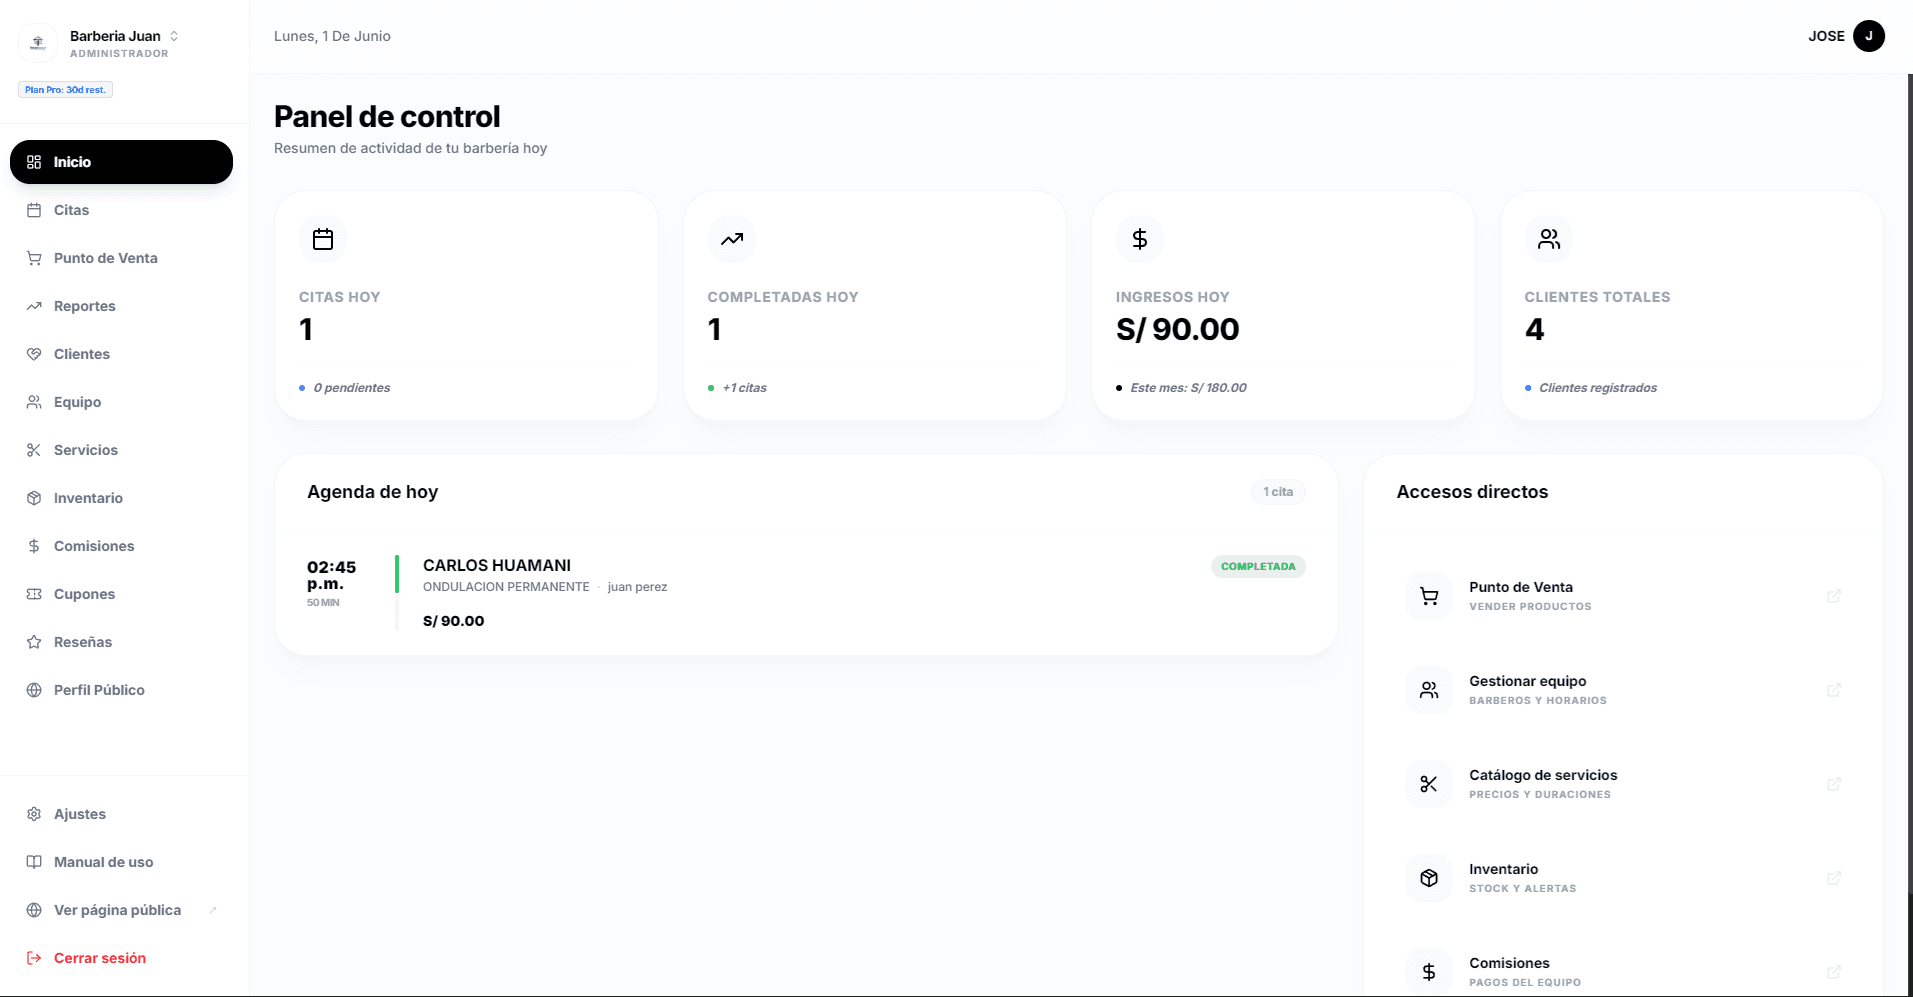Click the 1 cita counter badge
The width and height of the screenshot is (1913, 997).
(1278, 492)
